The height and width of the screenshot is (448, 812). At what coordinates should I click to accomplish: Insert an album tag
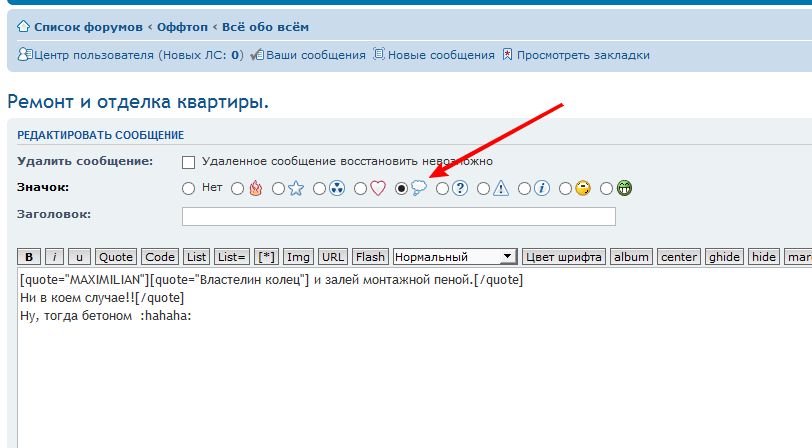pyautogui.click(x=631, y=257)
